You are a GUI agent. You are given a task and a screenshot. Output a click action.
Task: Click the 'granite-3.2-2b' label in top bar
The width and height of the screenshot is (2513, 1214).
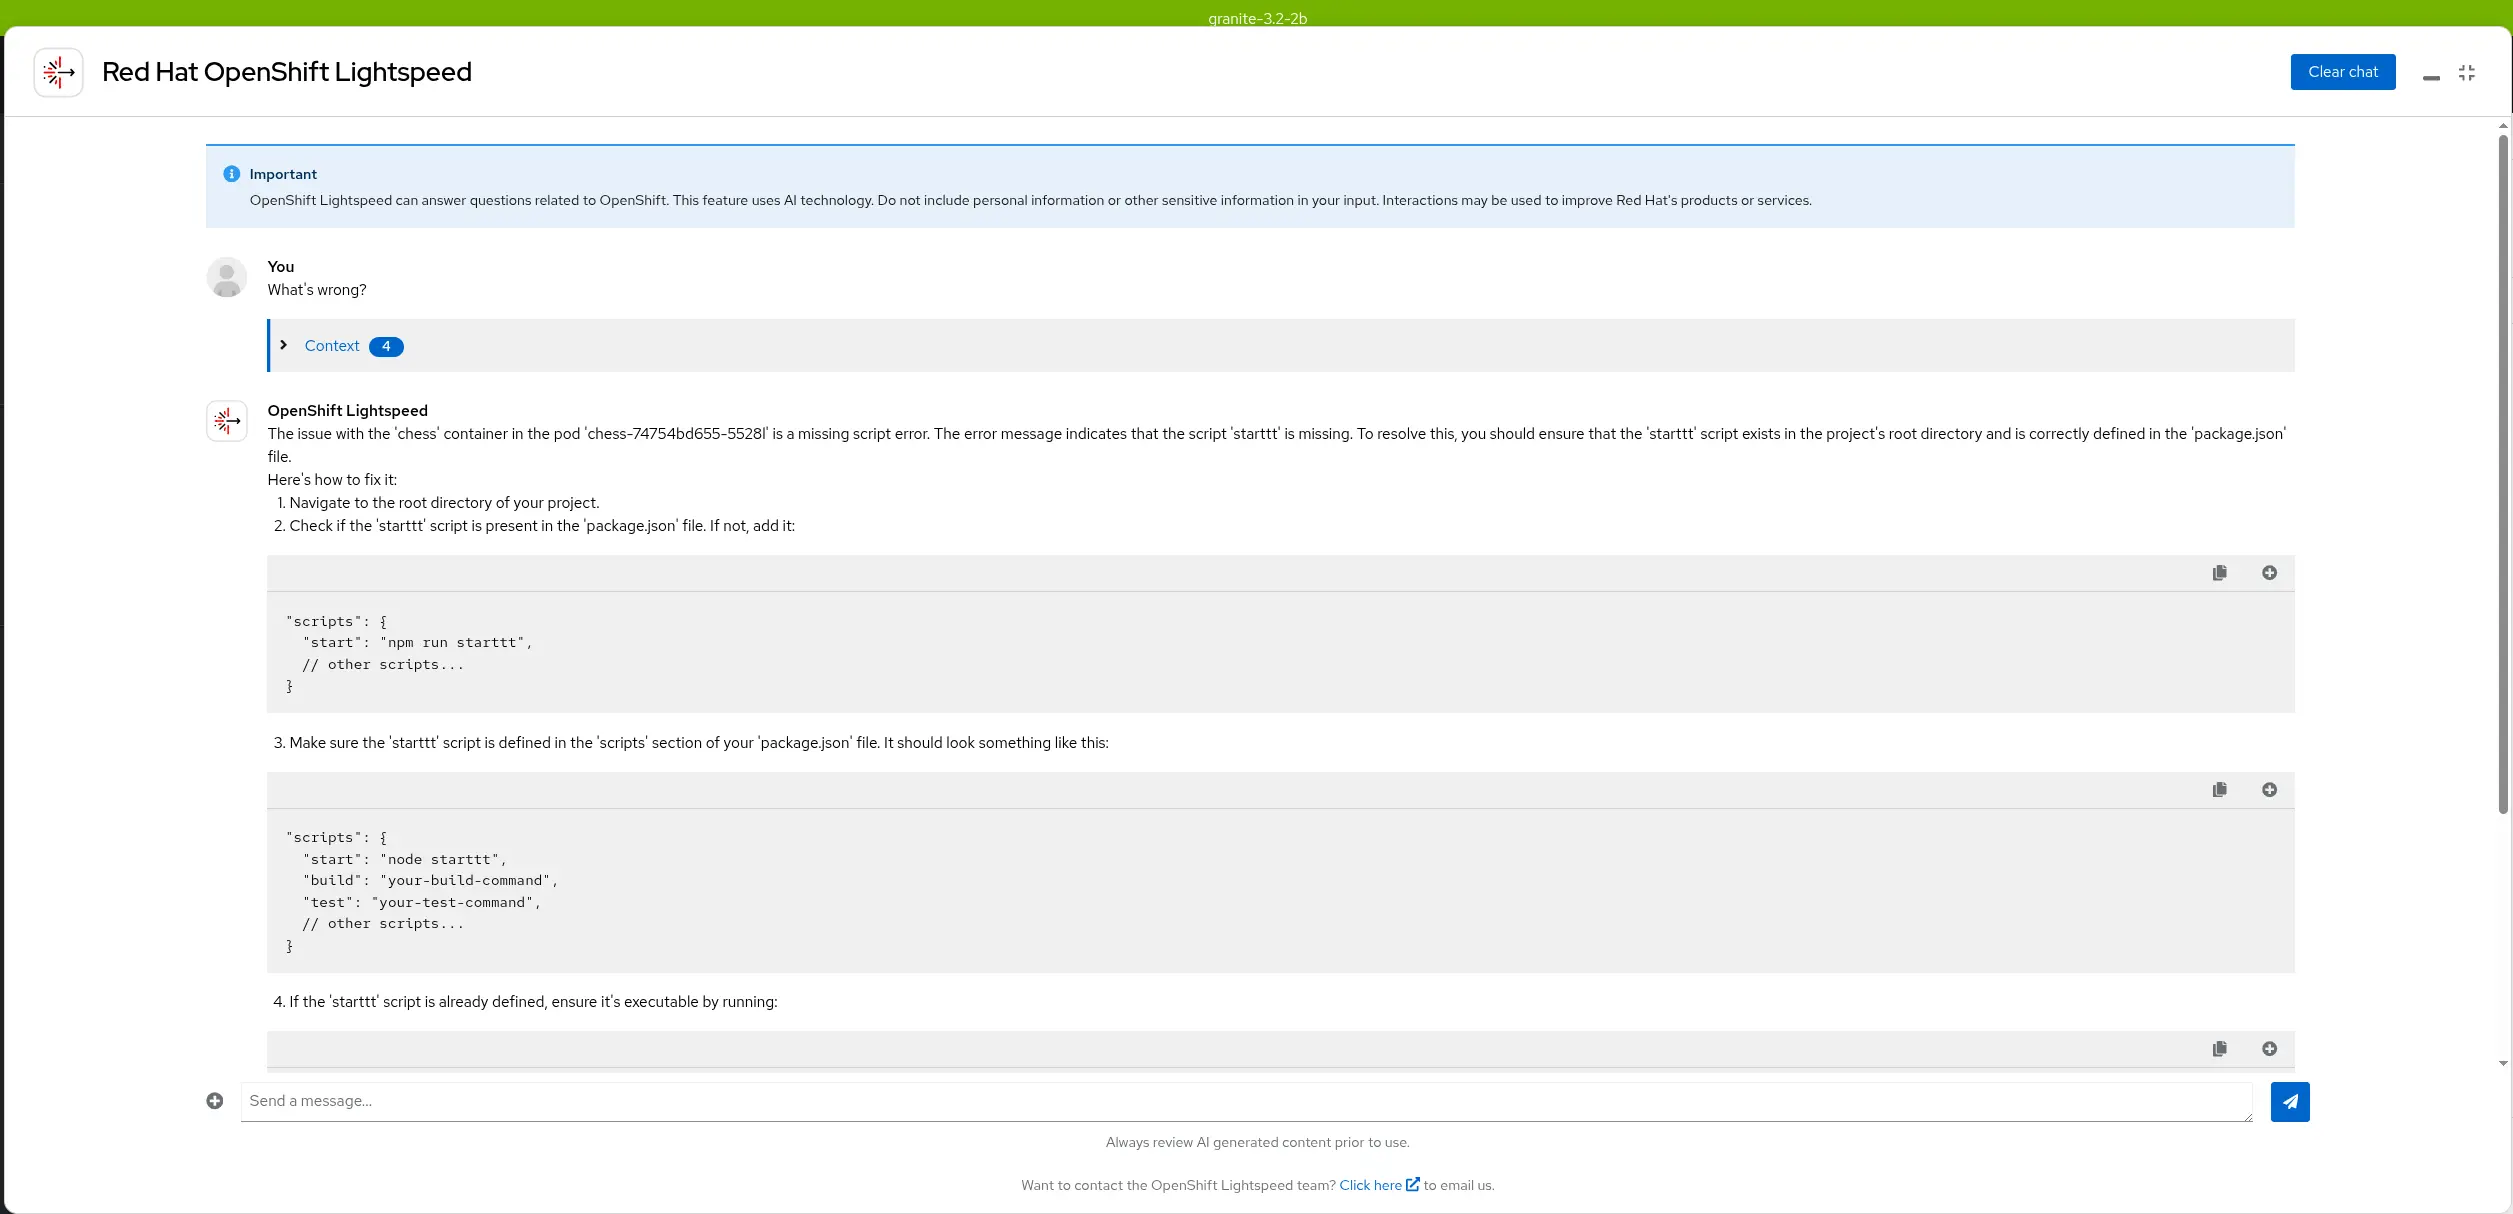point(1257,18)
